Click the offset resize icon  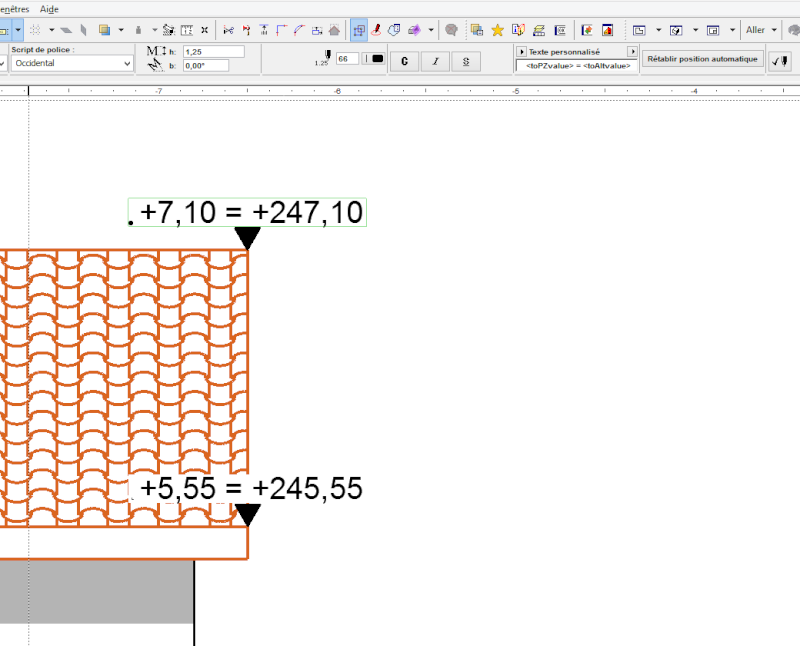tap(317, 30)
